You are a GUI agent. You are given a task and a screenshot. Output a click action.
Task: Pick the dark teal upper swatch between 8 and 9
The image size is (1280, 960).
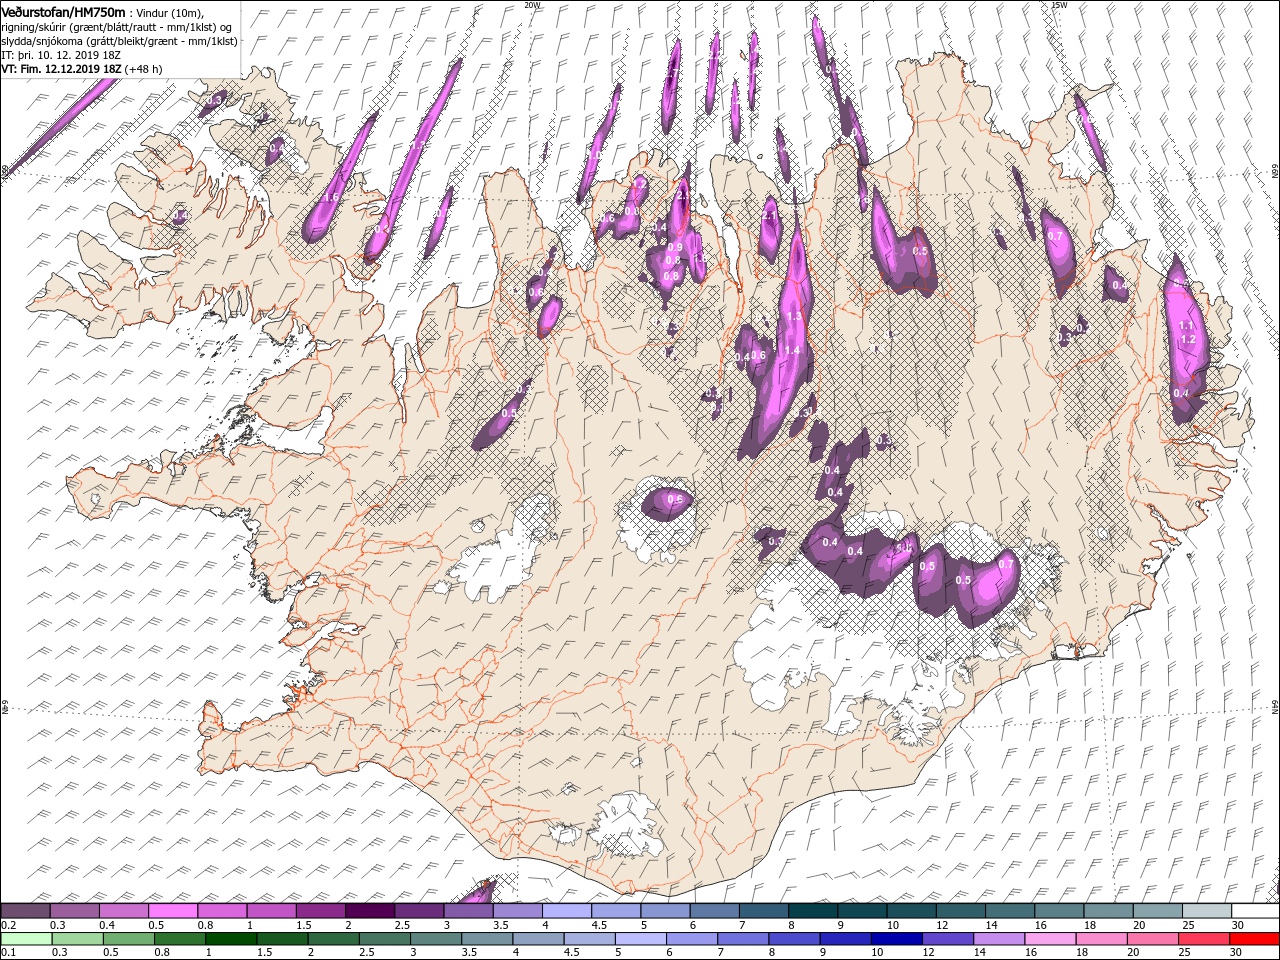(x=813, y=911)
